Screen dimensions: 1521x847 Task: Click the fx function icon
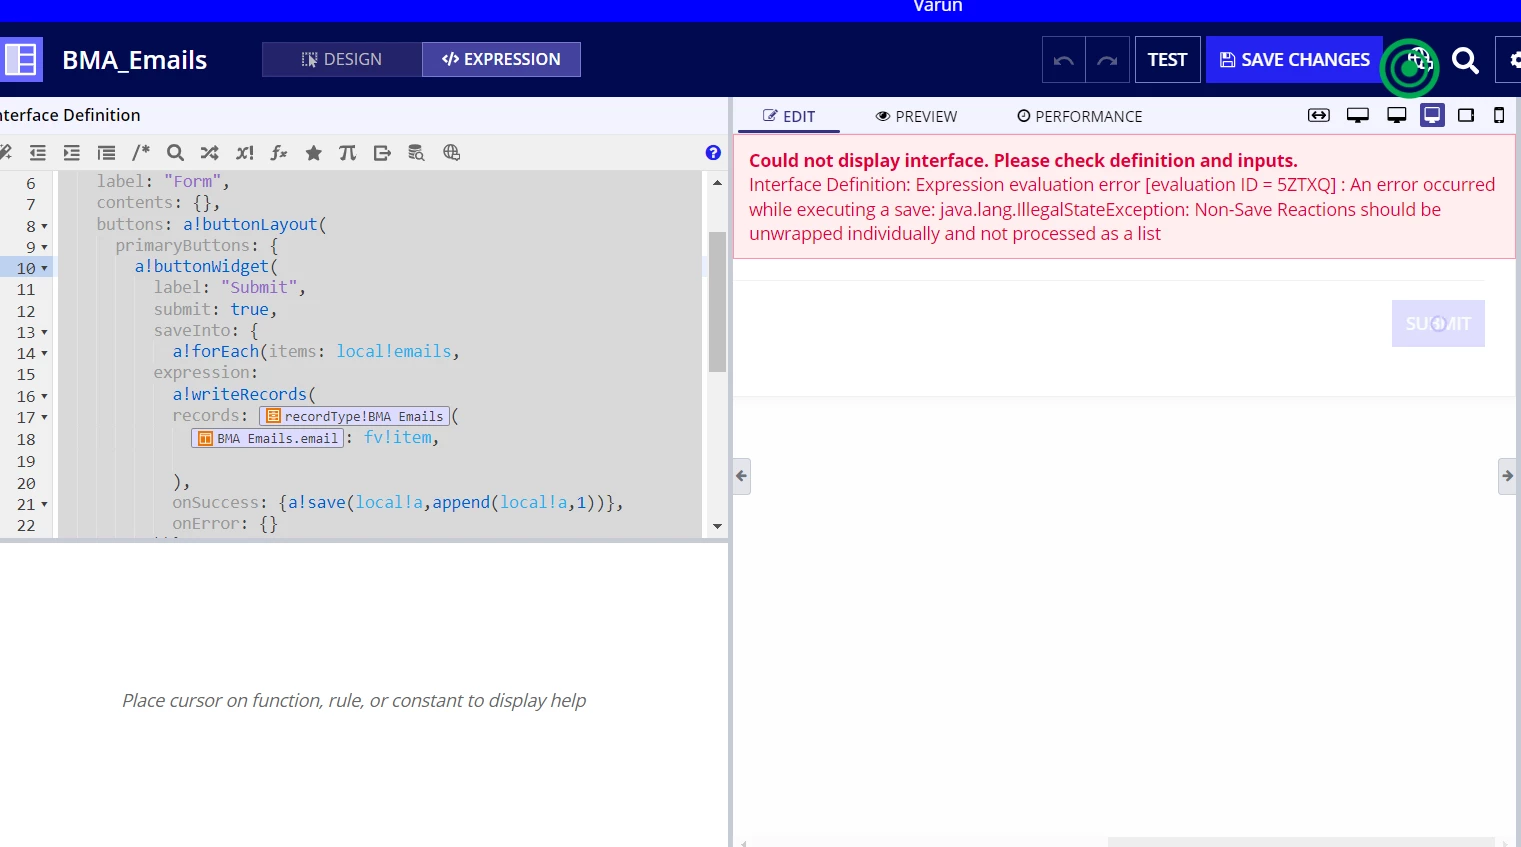pyautogui.click(x=279, y=153)
